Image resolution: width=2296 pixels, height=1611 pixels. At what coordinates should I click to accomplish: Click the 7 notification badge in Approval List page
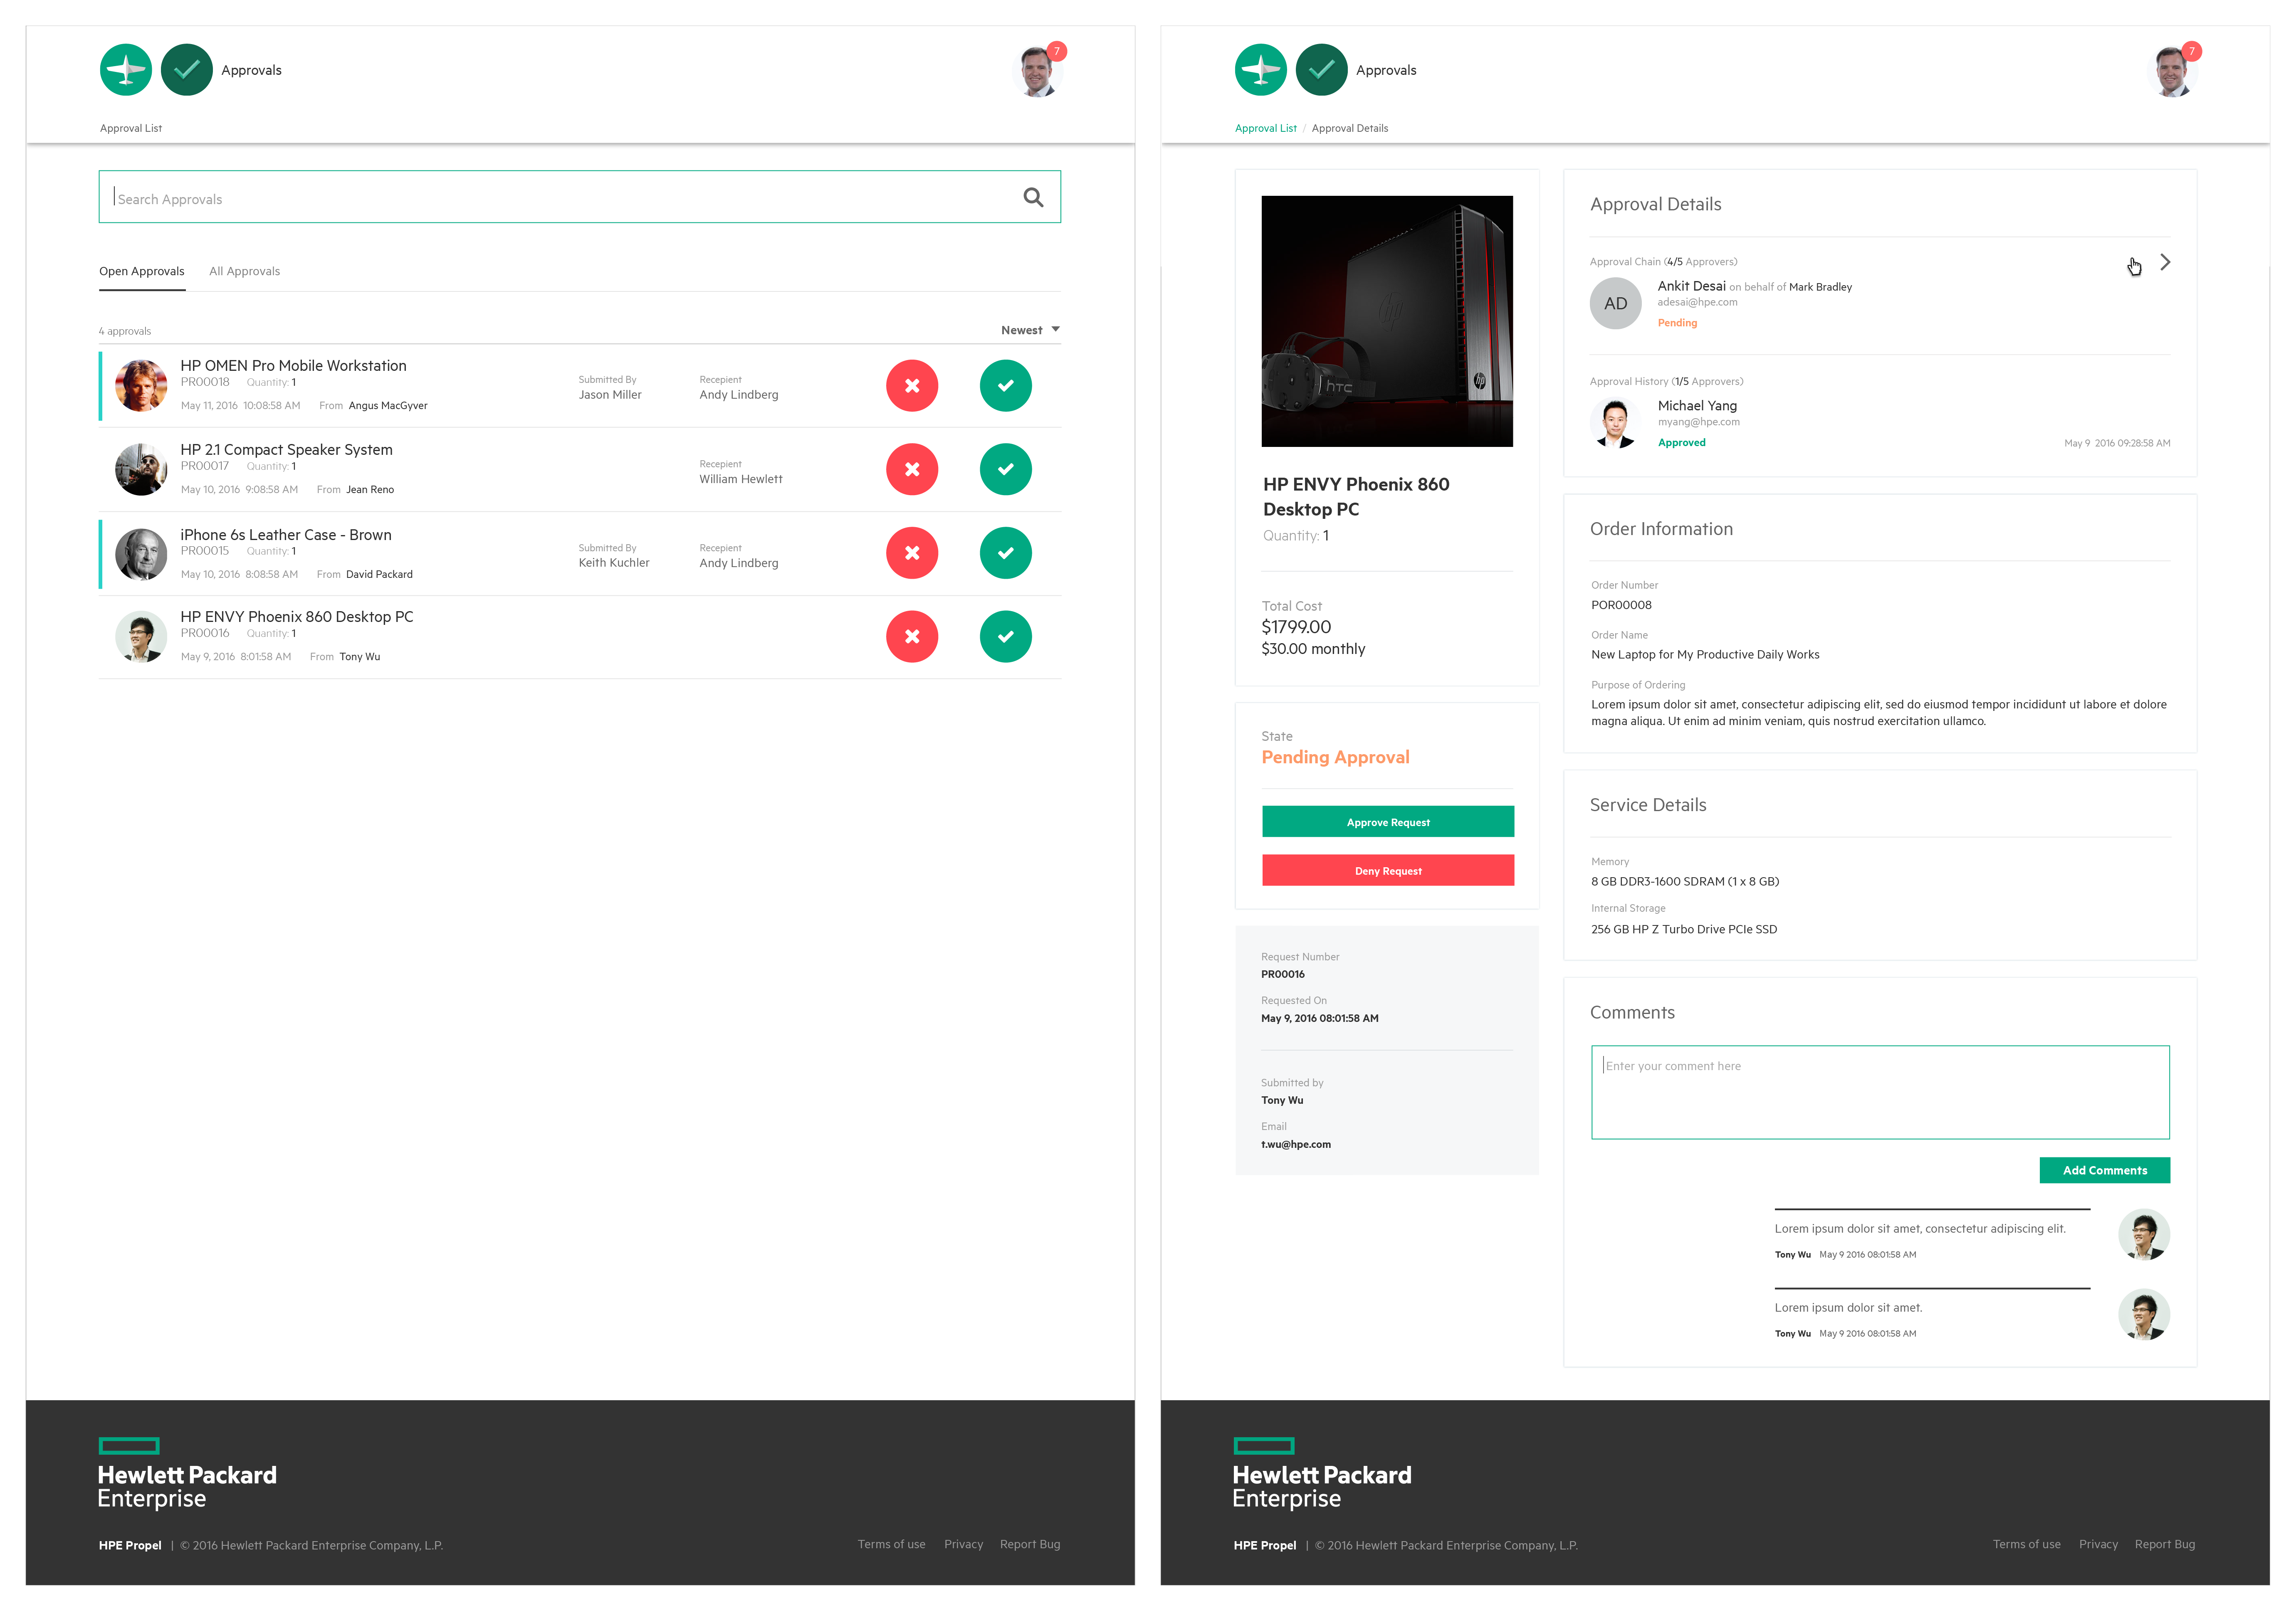click(x=1057, y=51)
